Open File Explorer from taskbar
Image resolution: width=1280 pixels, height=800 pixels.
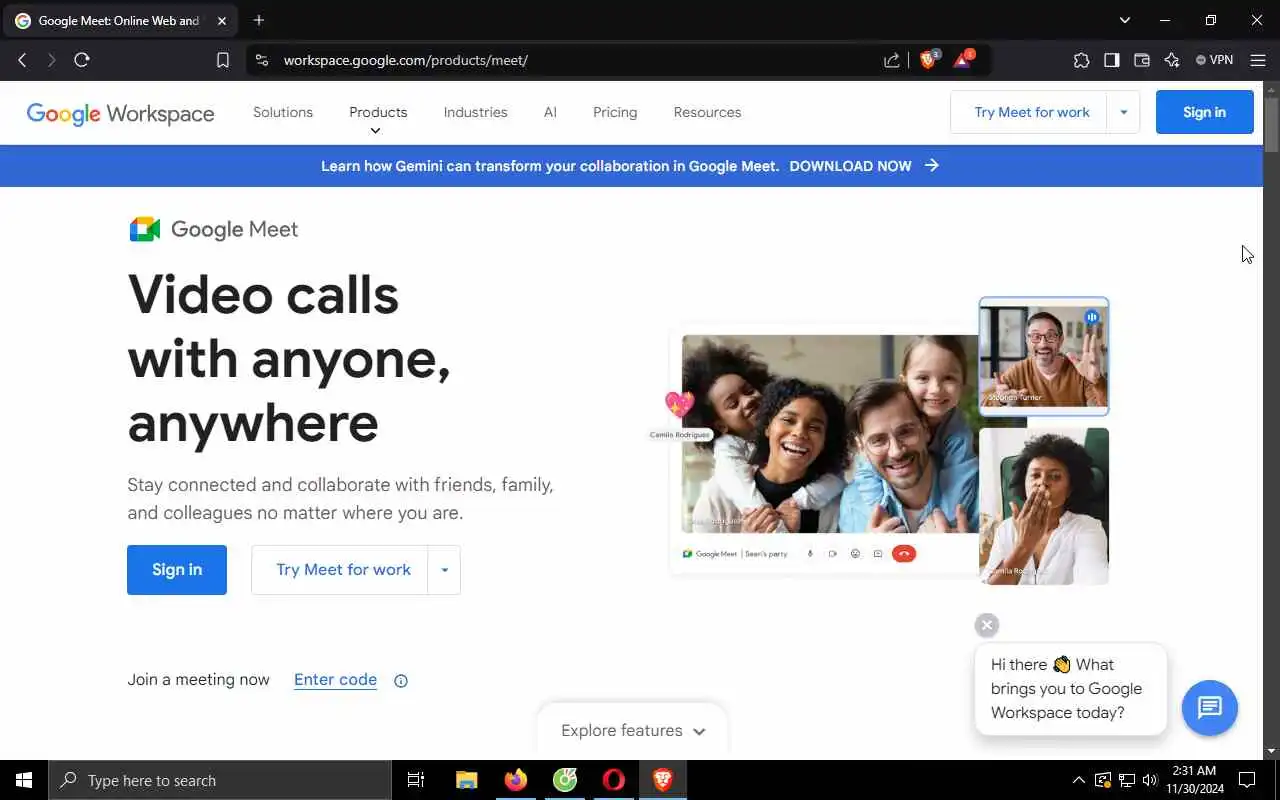click(x=467, y=780)
